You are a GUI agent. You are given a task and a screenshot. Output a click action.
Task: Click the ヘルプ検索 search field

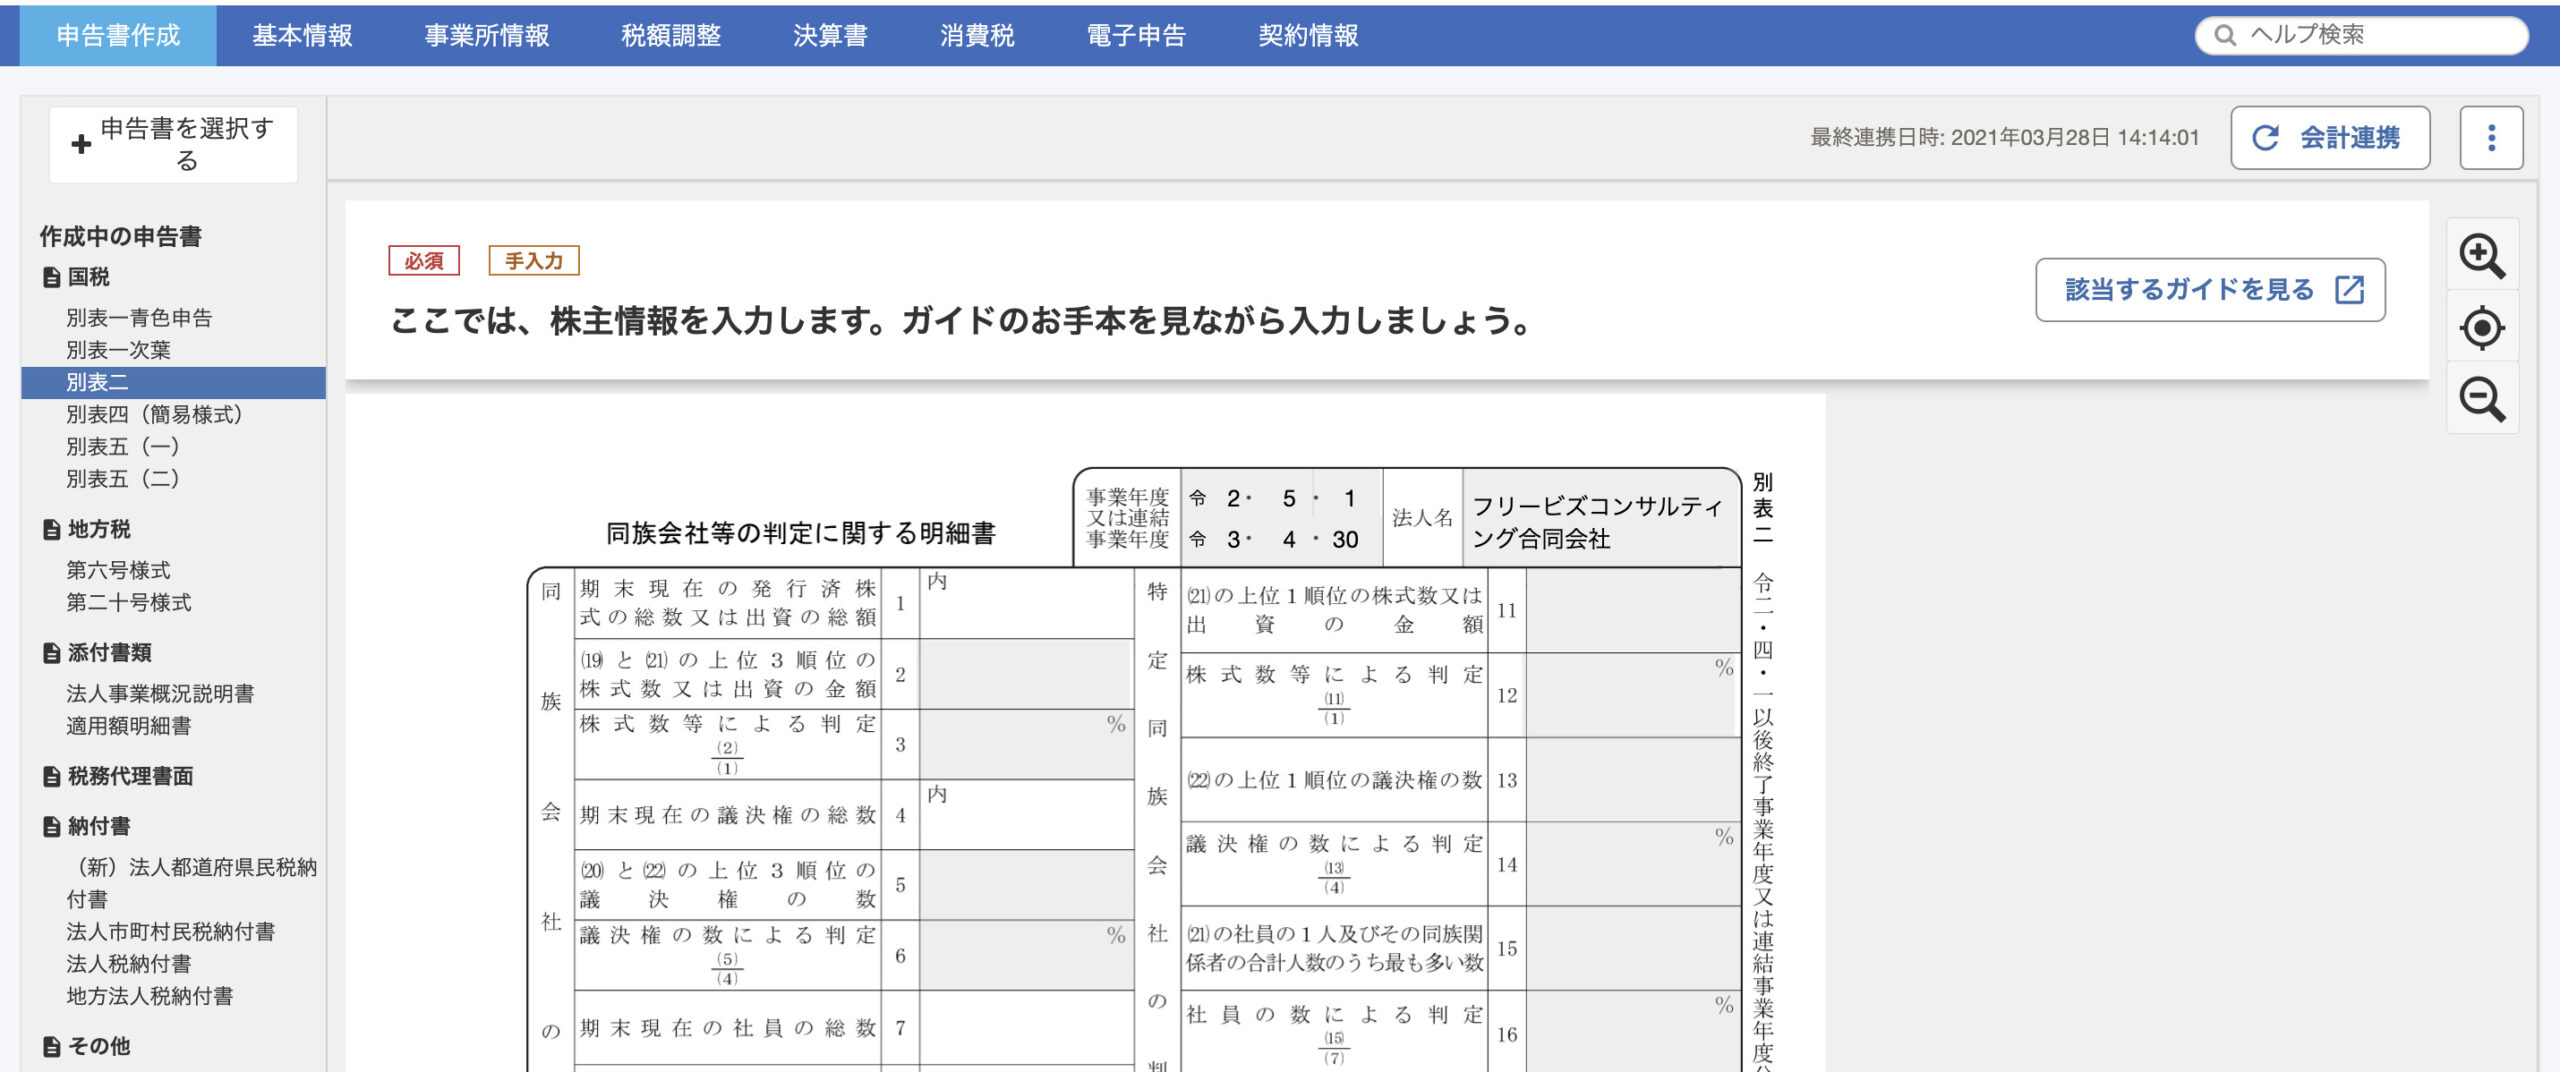tap(2361, 36)
